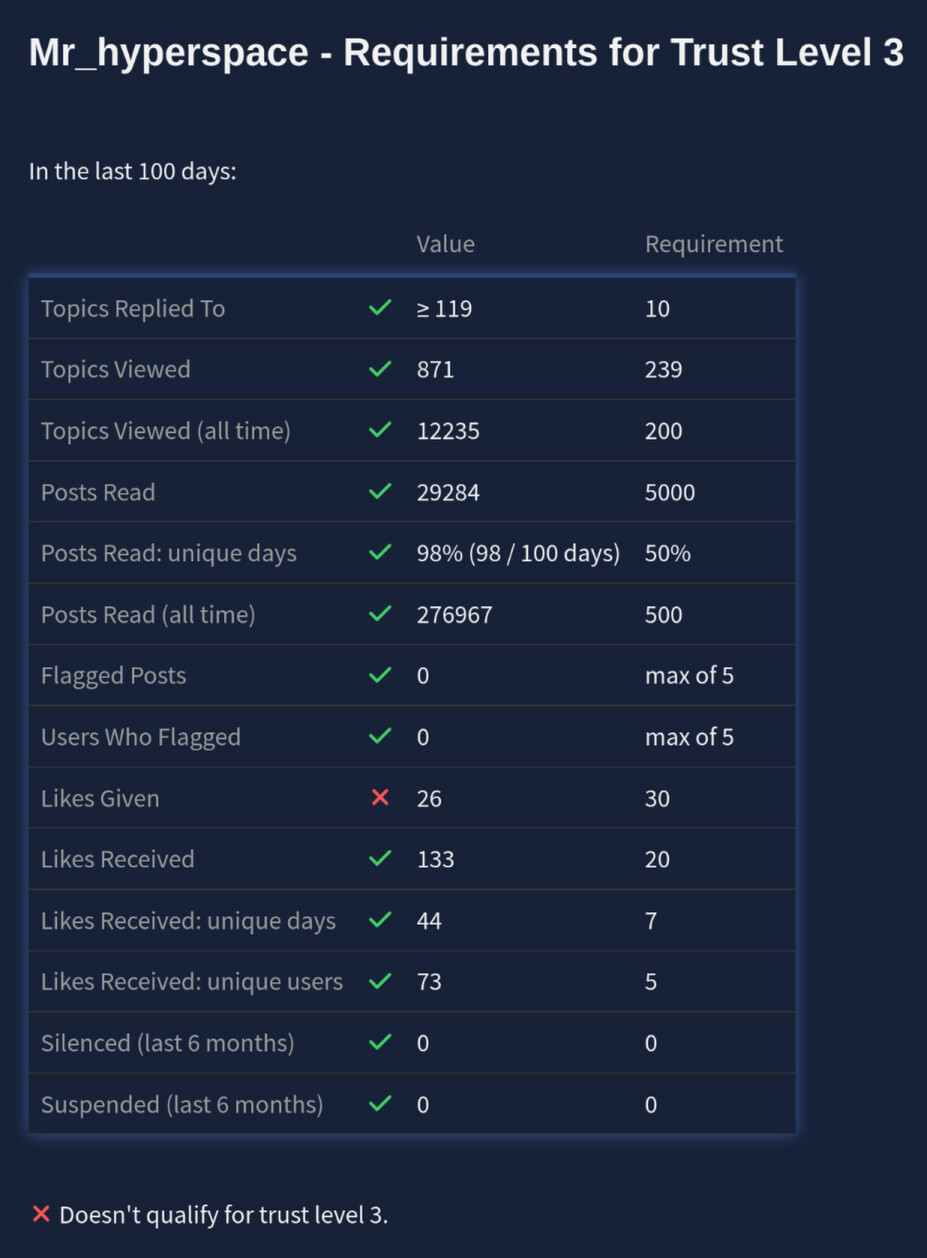Screen dimensions: 927x1258
Task: Click the checkmark beside Suspended (last 6 months)
Action: point(379,1104)
